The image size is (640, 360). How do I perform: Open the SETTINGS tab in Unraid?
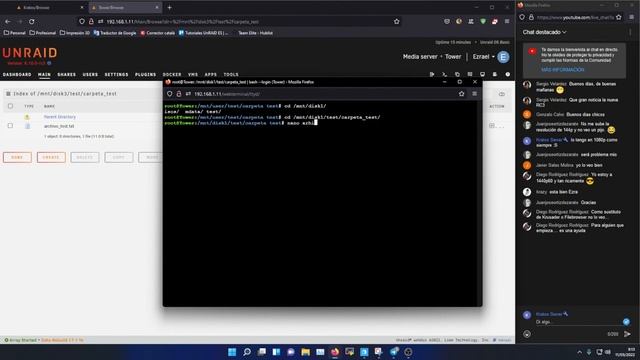(116, 75)
